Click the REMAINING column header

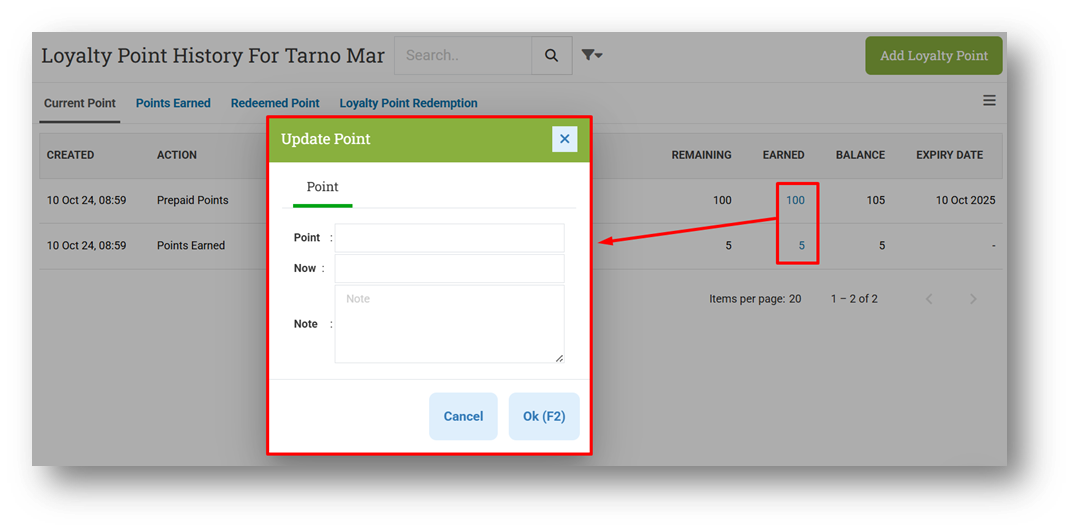point(701,155)
